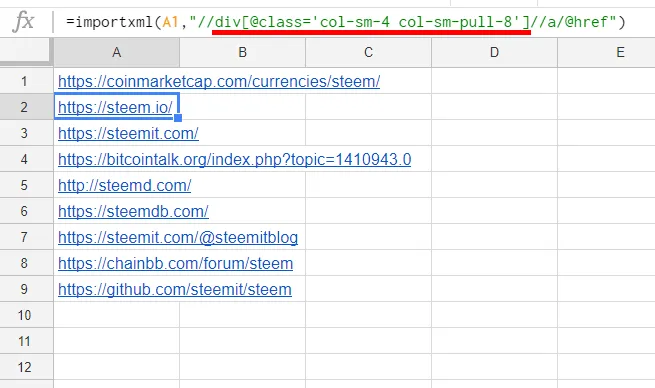The image size is (655, 388).
Task: Select empty cell D1
Action: click(x=494, y=81)
